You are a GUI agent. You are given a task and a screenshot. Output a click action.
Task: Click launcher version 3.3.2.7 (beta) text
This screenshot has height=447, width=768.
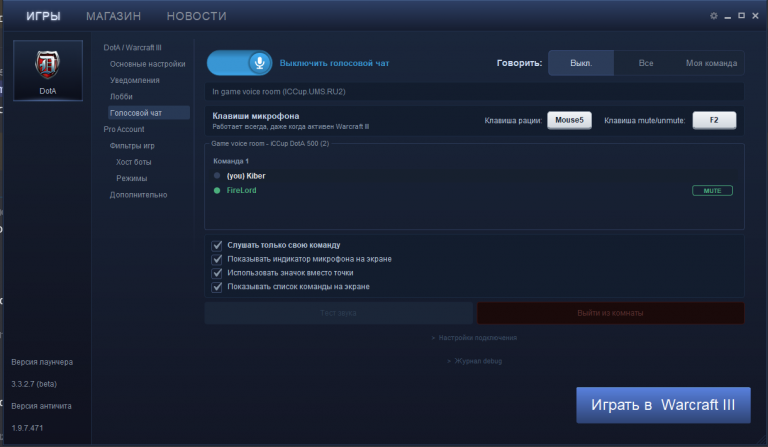point(34,384)
